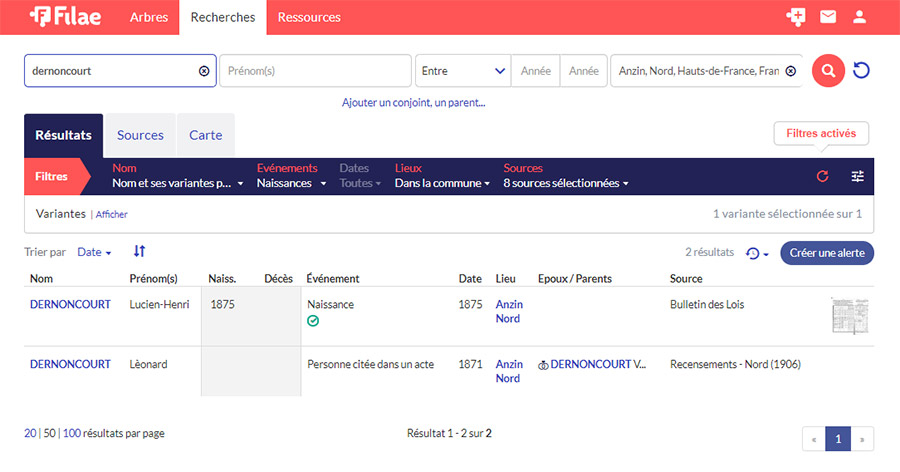Clear the Anzin location field
The height and width of the screenshot is (472, 900).
790,71
